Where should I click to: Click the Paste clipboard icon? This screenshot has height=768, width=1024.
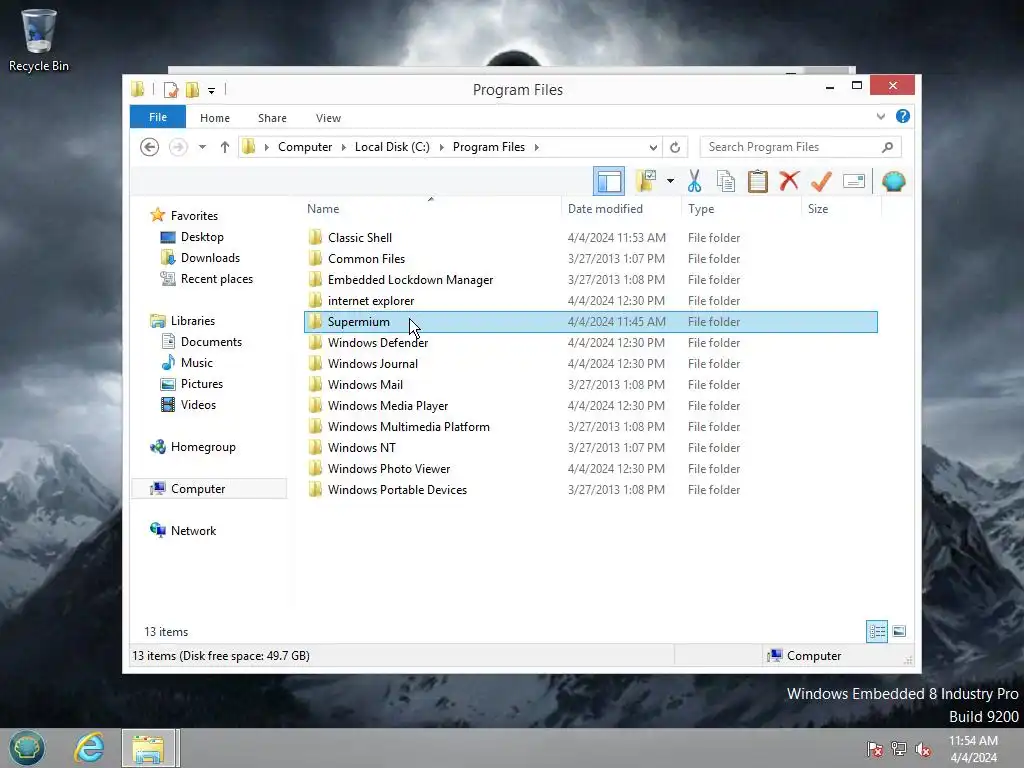click(758, 182)
